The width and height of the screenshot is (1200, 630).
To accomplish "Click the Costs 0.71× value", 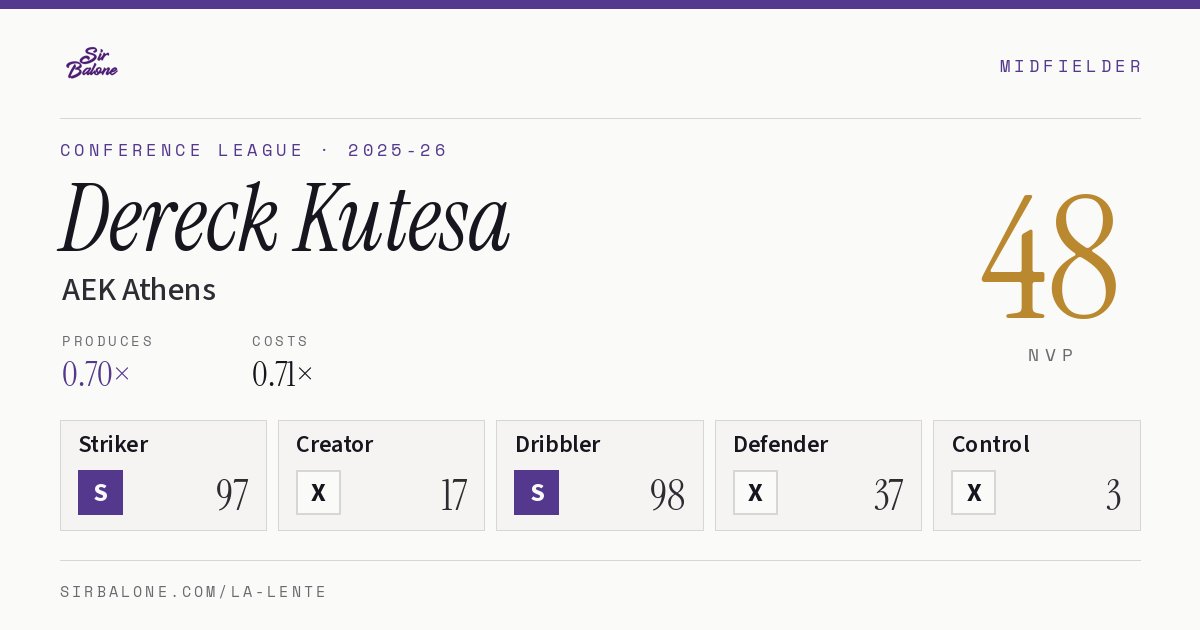I will pos(283,374).
